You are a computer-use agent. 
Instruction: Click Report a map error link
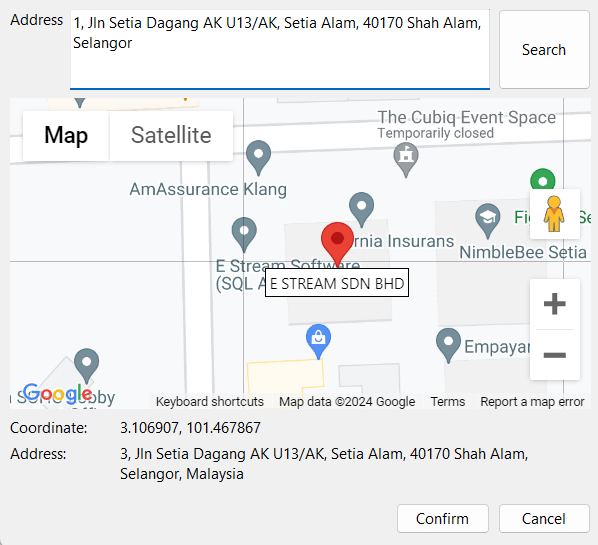(x=532, y=402)
